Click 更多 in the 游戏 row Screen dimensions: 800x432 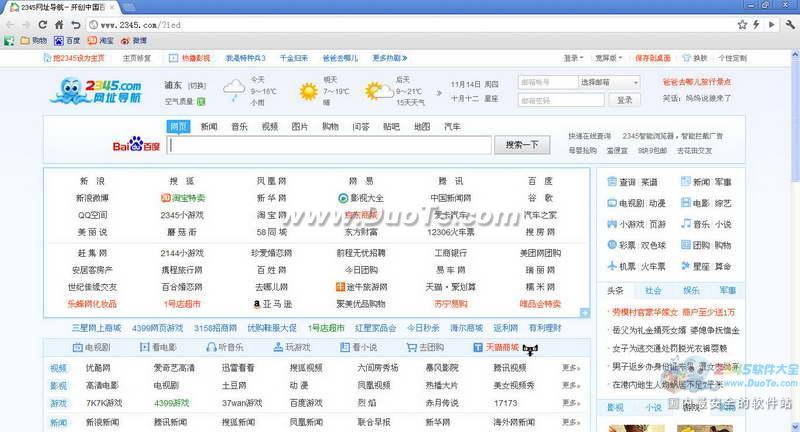[571, 403]
